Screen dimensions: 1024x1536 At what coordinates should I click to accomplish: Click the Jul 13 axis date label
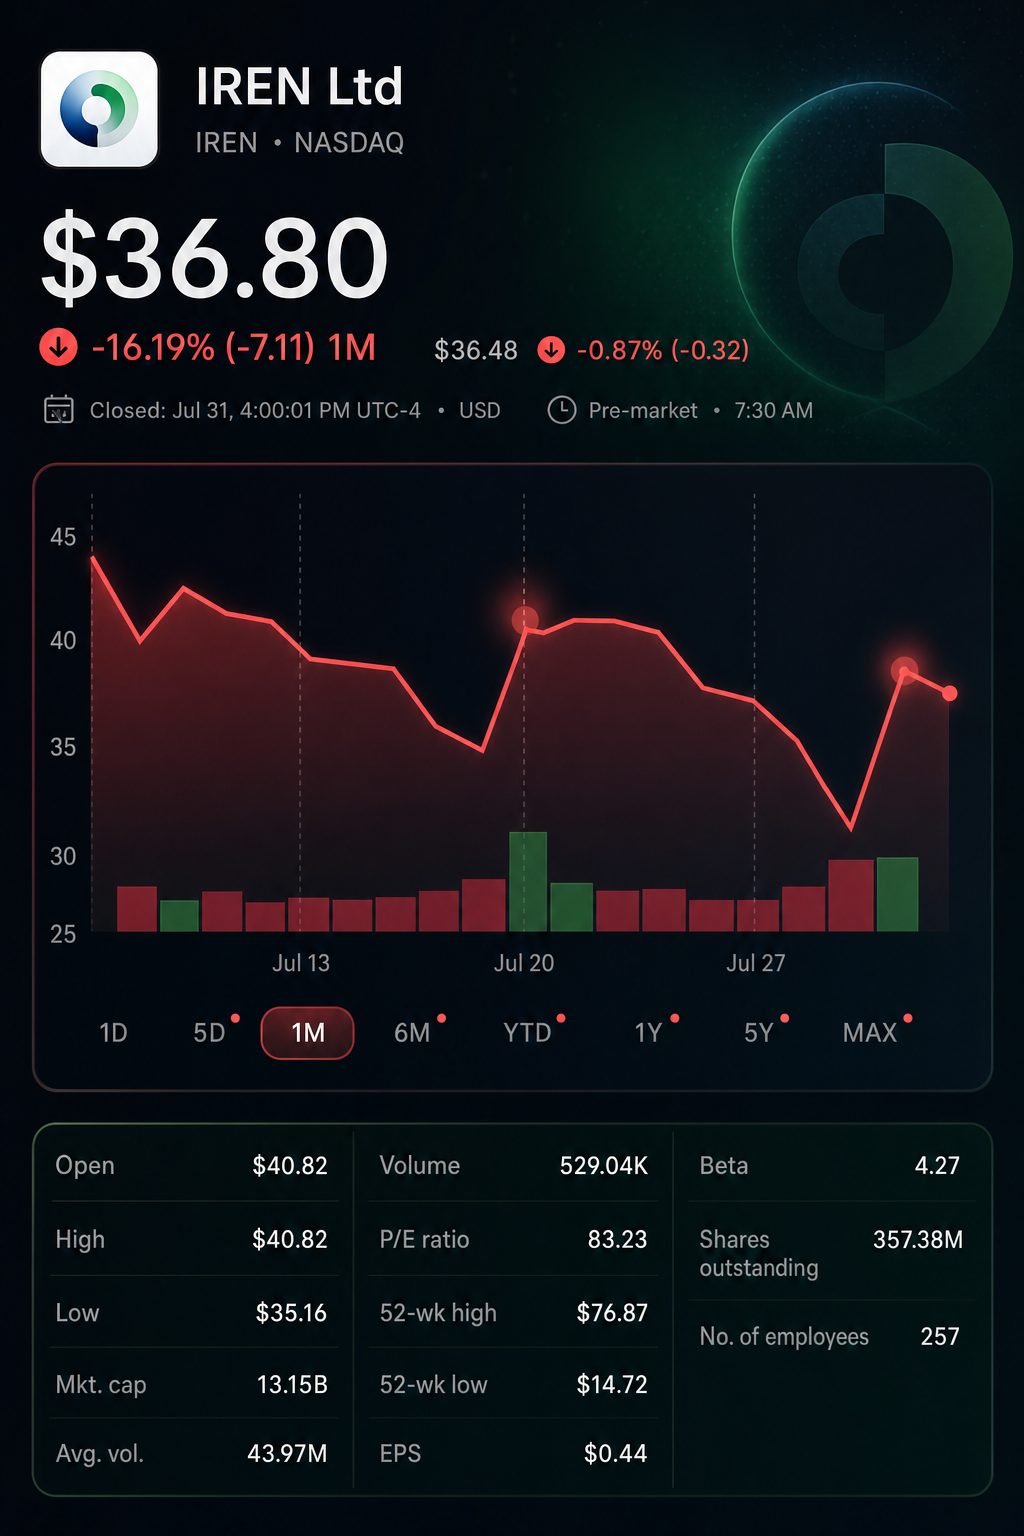(301, 963)
